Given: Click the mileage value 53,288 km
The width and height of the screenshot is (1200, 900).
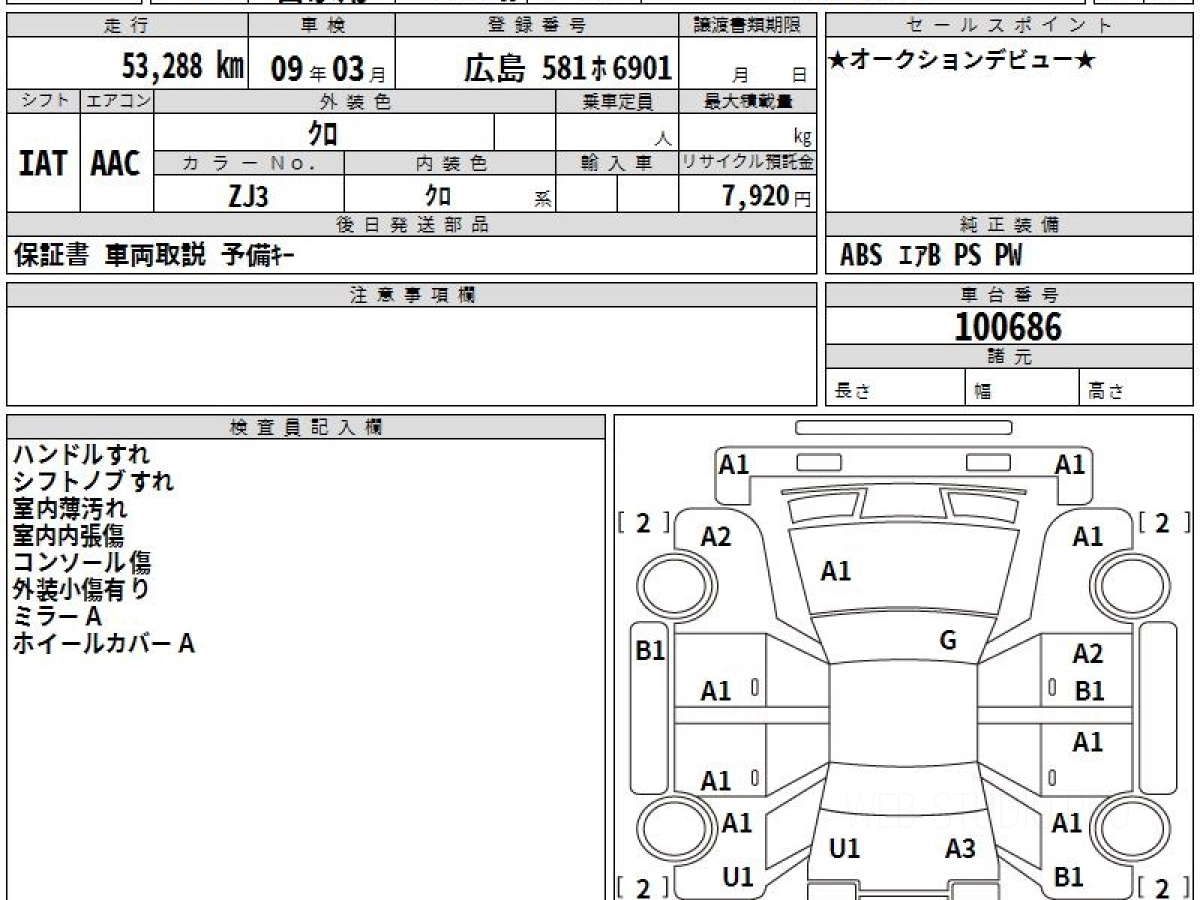Looking at the screenshot, I should click(x=182, y=66).
